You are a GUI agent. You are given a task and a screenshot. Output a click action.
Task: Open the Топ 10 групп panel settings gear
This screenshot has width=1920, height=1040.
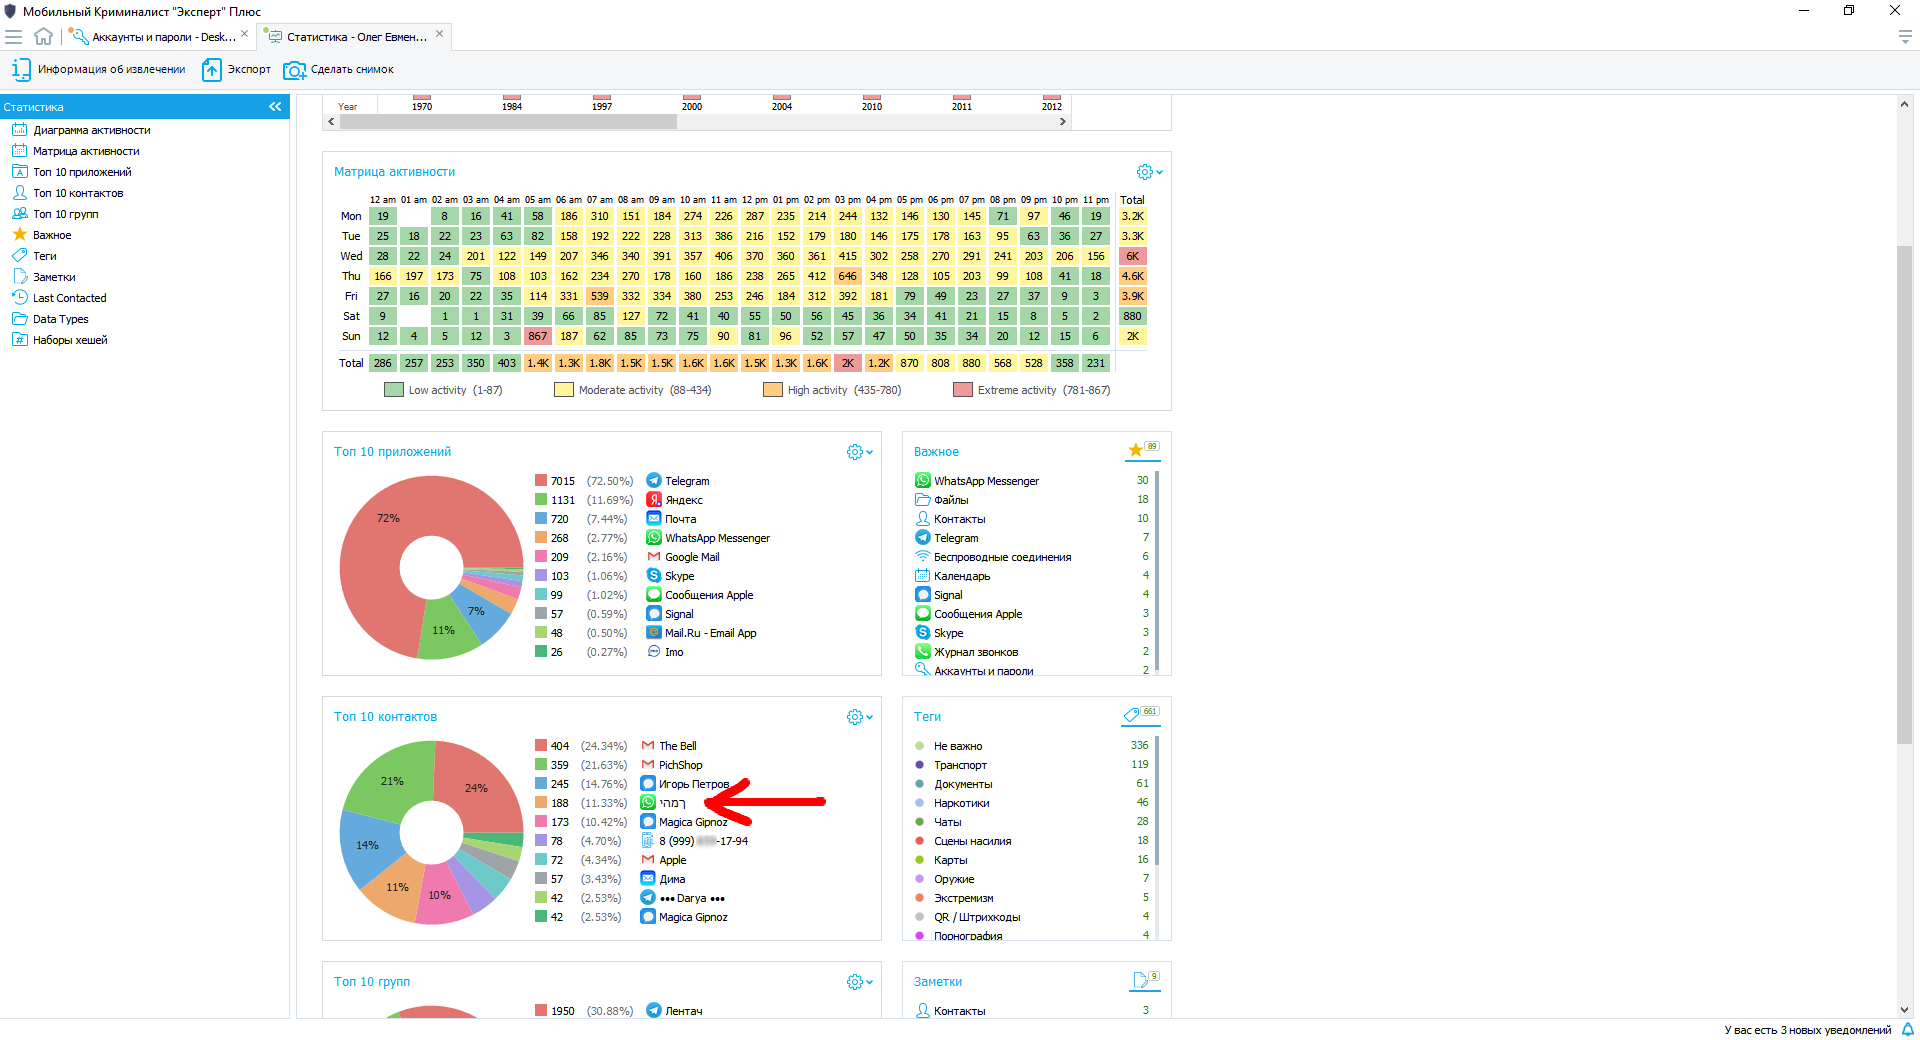point(859,982)
